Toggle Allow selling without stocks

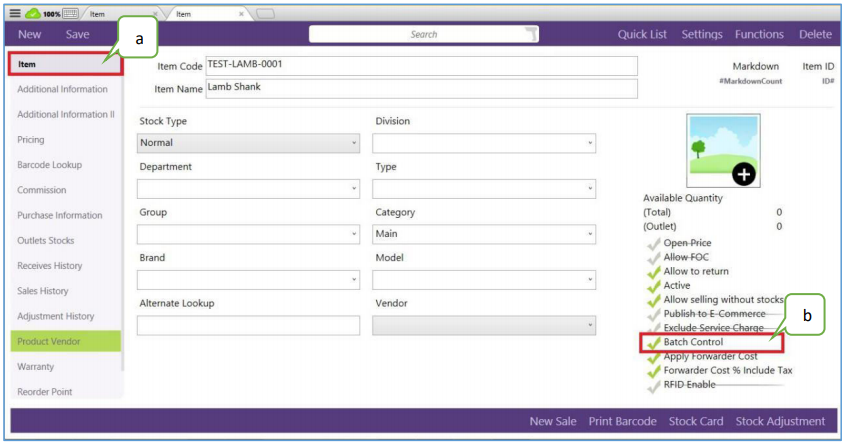coord(654,300)
